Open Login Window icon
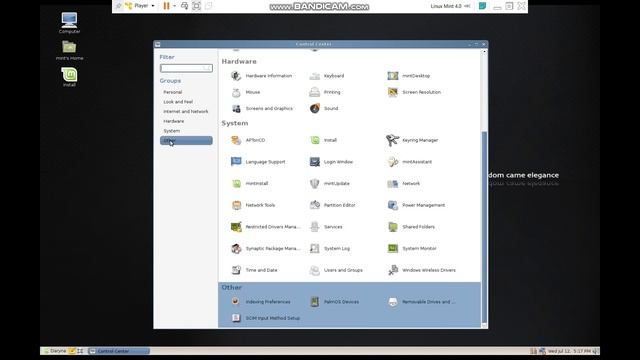 click(x=314, y=162)
